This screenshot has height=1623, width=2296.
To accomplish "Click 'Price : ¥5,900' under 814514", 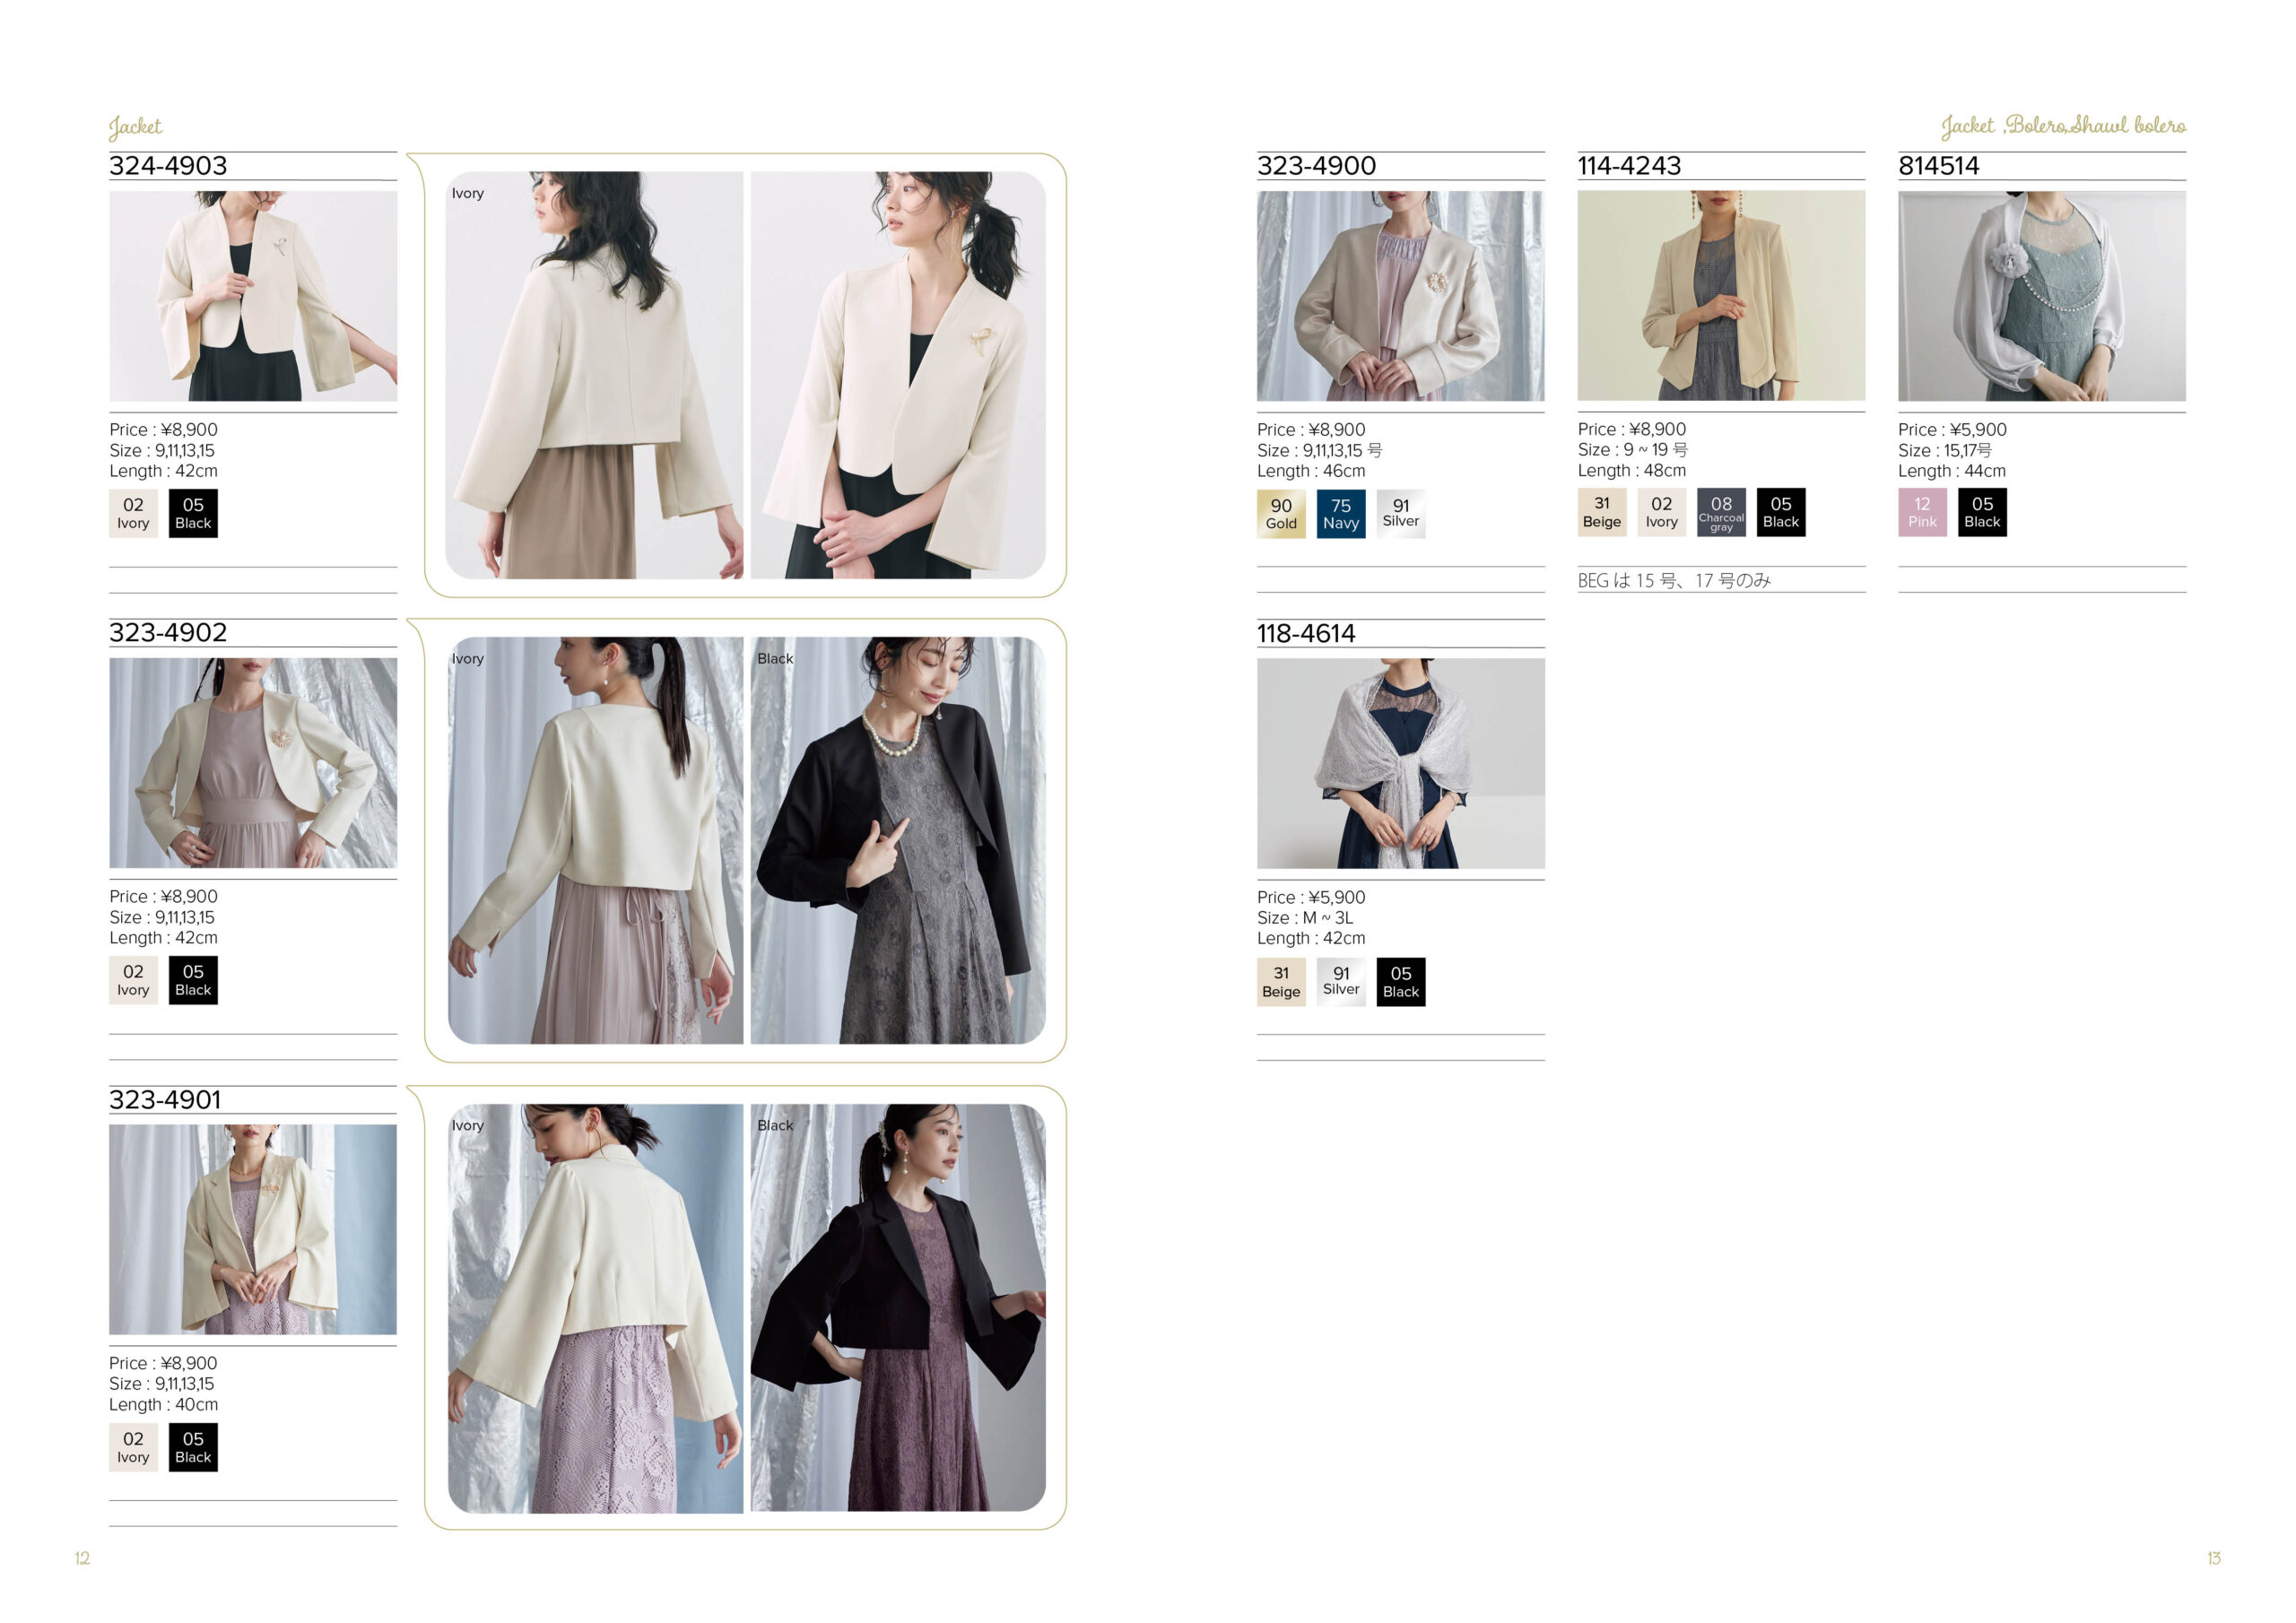I will pos(1952,430).
